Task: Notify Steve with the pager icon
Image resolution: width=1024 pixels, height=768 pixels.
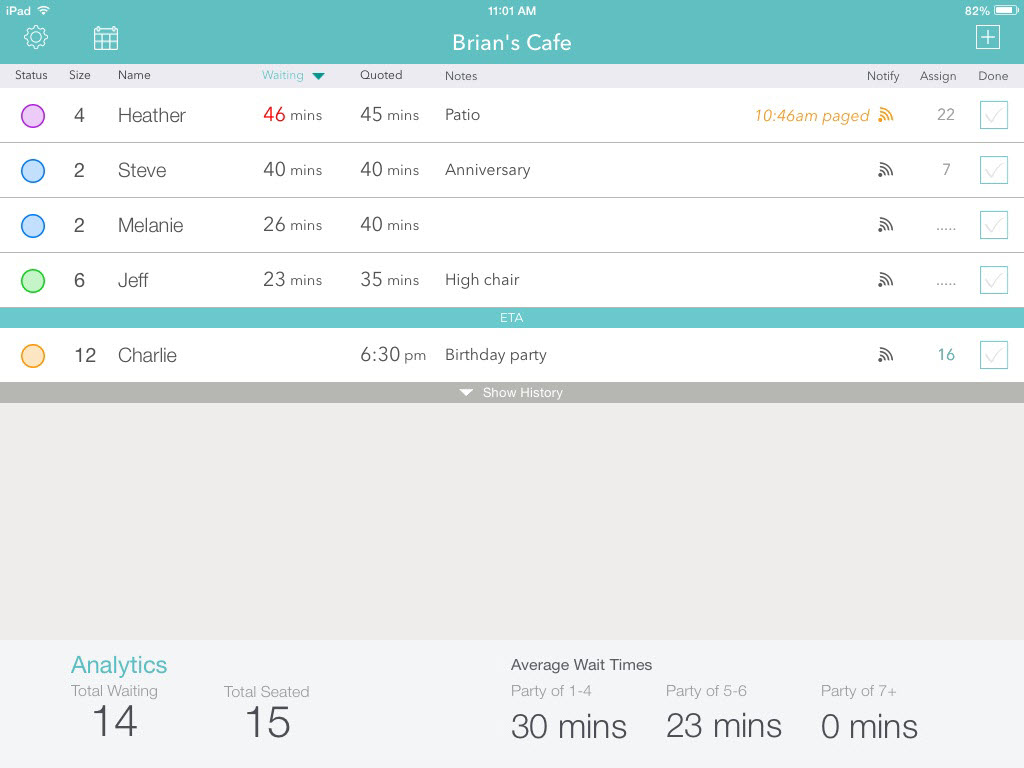Action: pos(885,170)
